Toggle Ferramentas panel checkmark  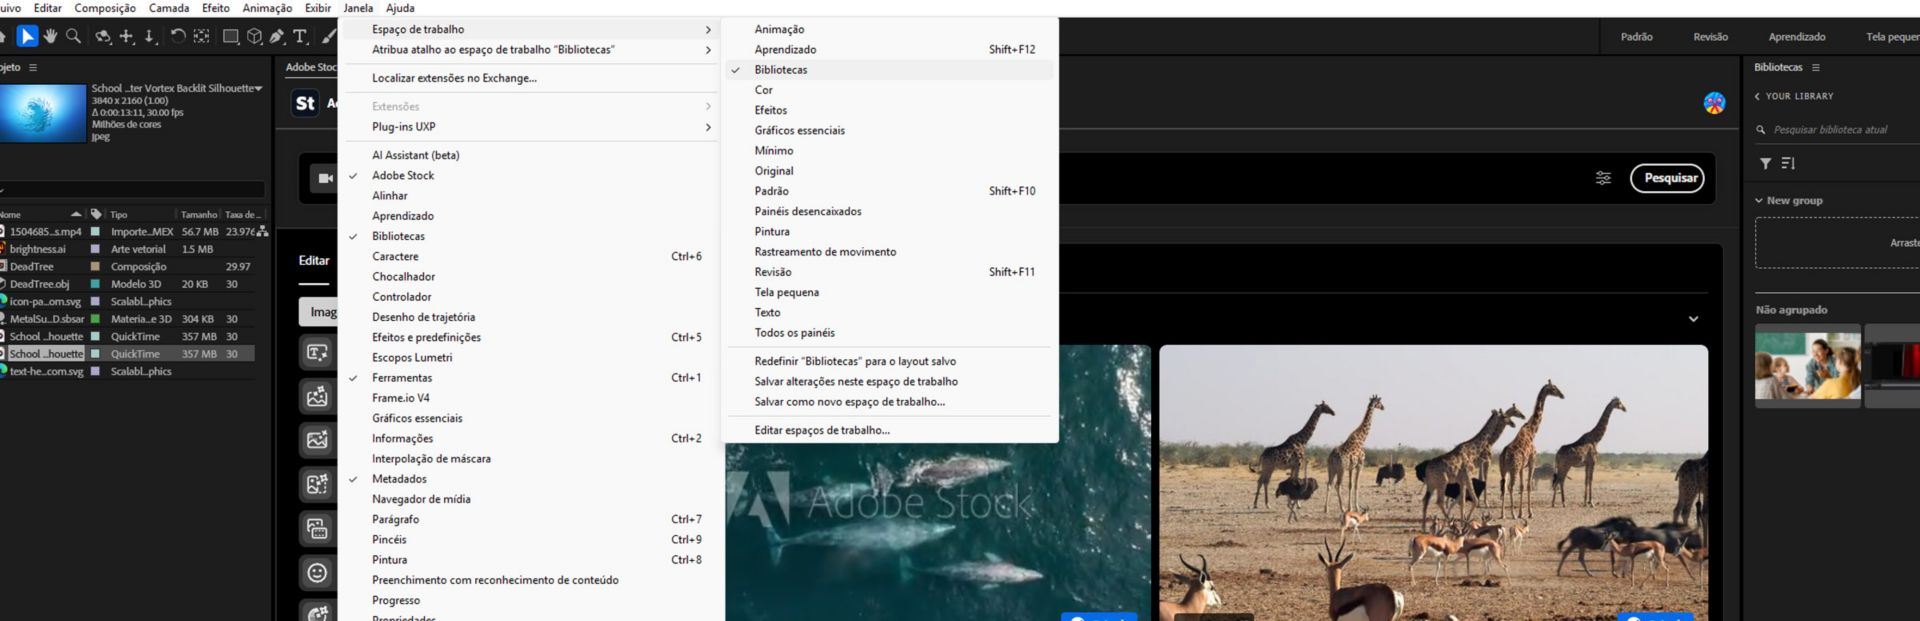coord(530,377)
